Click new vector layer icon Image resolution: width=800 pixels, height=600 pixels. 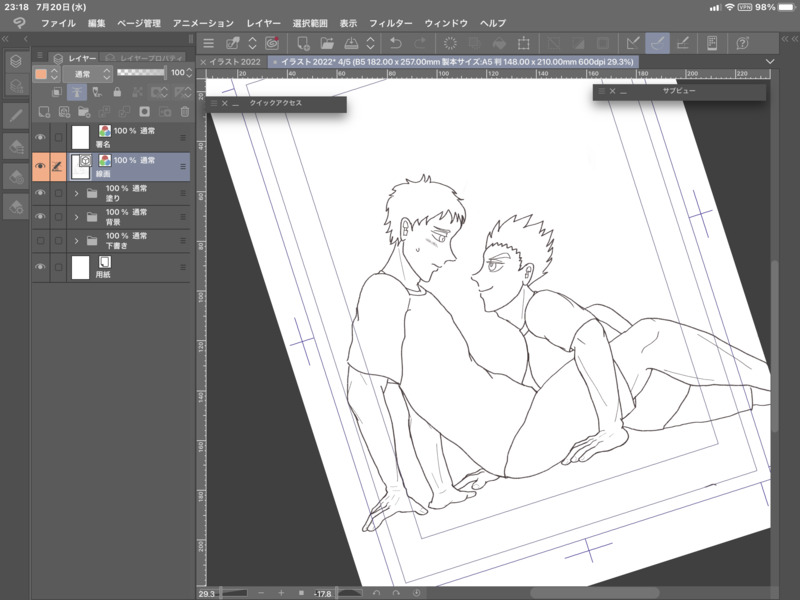tap(64, 112)
